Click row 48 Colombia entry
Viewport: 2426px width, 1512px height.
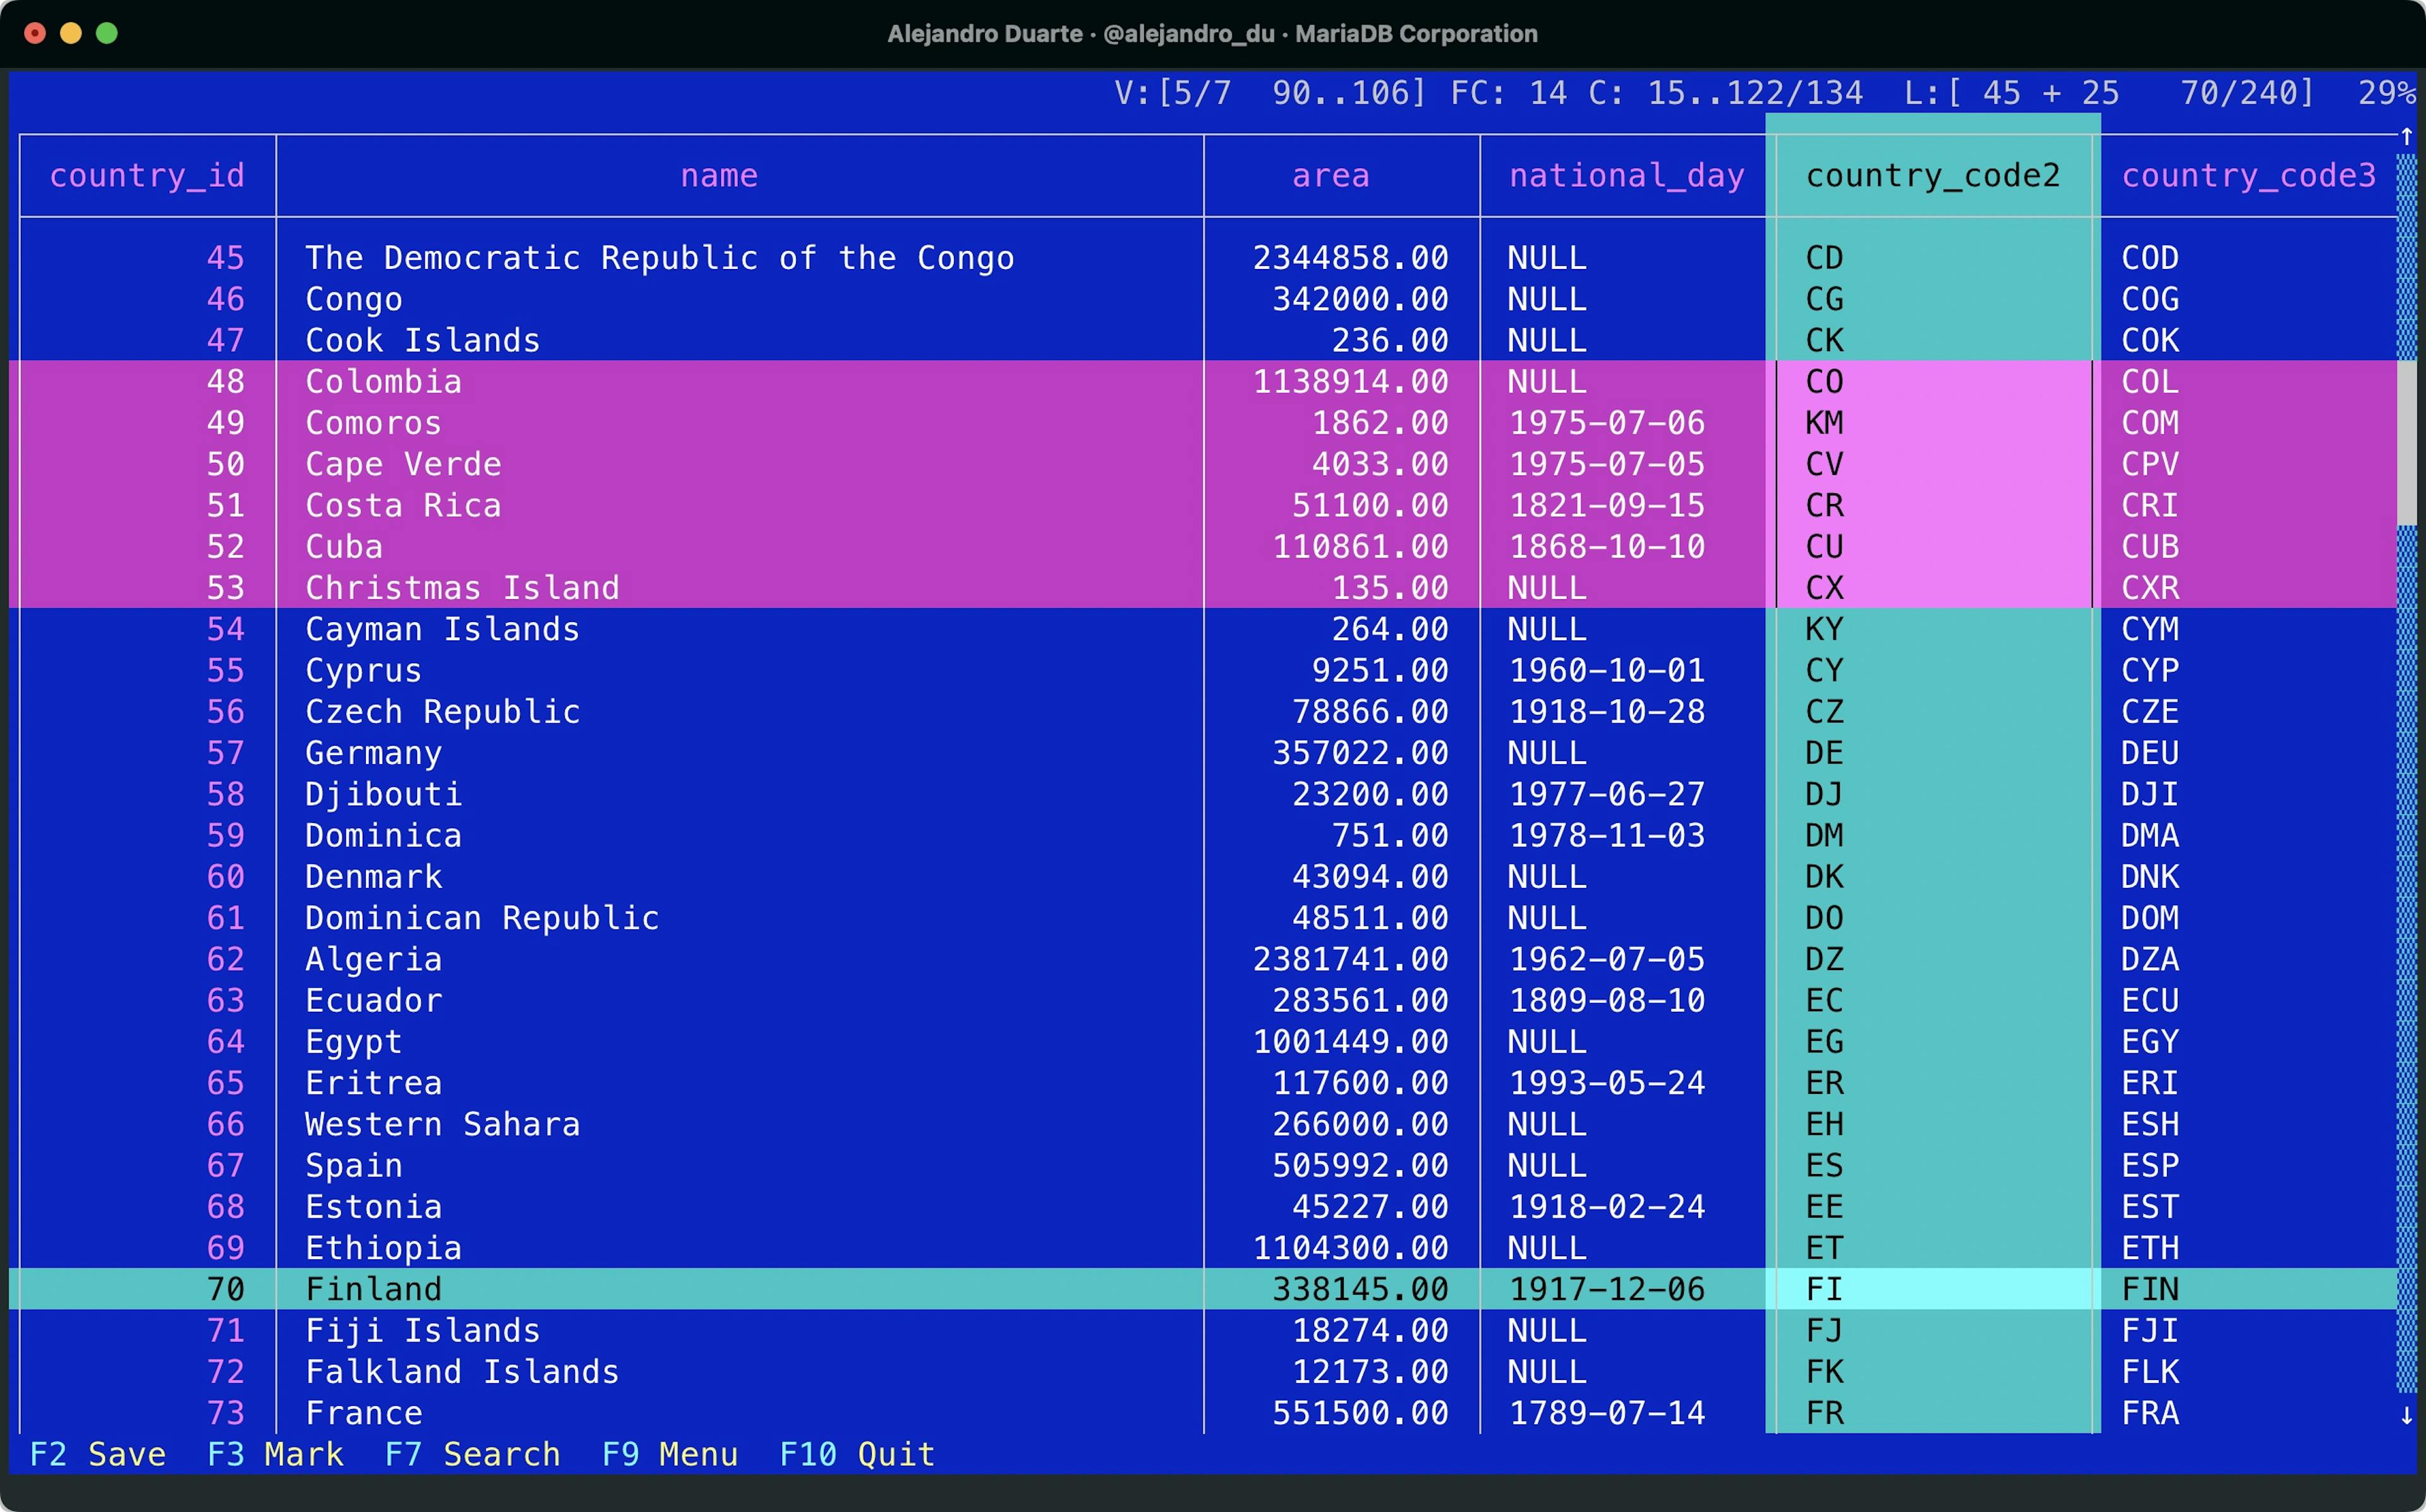point(697,381)
